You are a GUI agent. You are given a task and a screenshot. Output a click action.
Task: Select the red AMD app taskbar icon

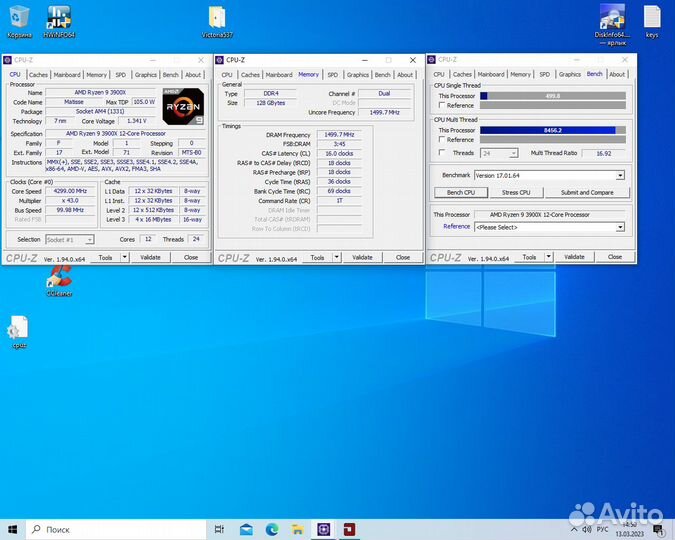tap(349, 529)
